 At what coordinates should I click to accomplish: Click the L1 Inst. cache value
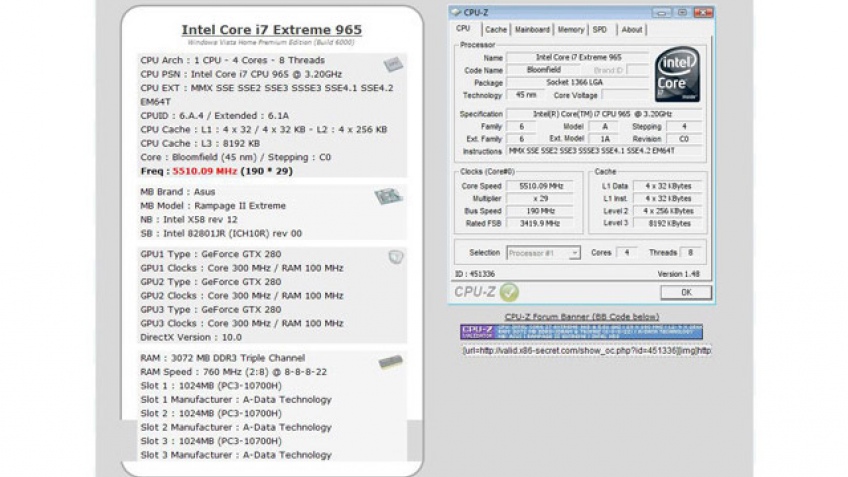[668, 198]
